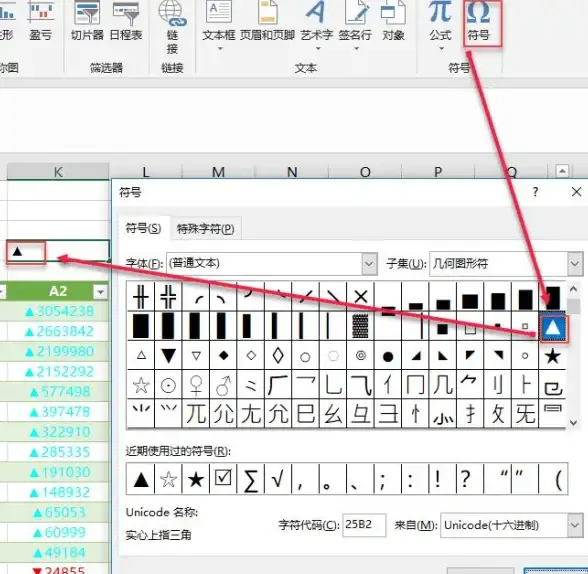Click the 链接 hyperlink button
Viewport: 588px width, 574px height.
click(172, 27)
